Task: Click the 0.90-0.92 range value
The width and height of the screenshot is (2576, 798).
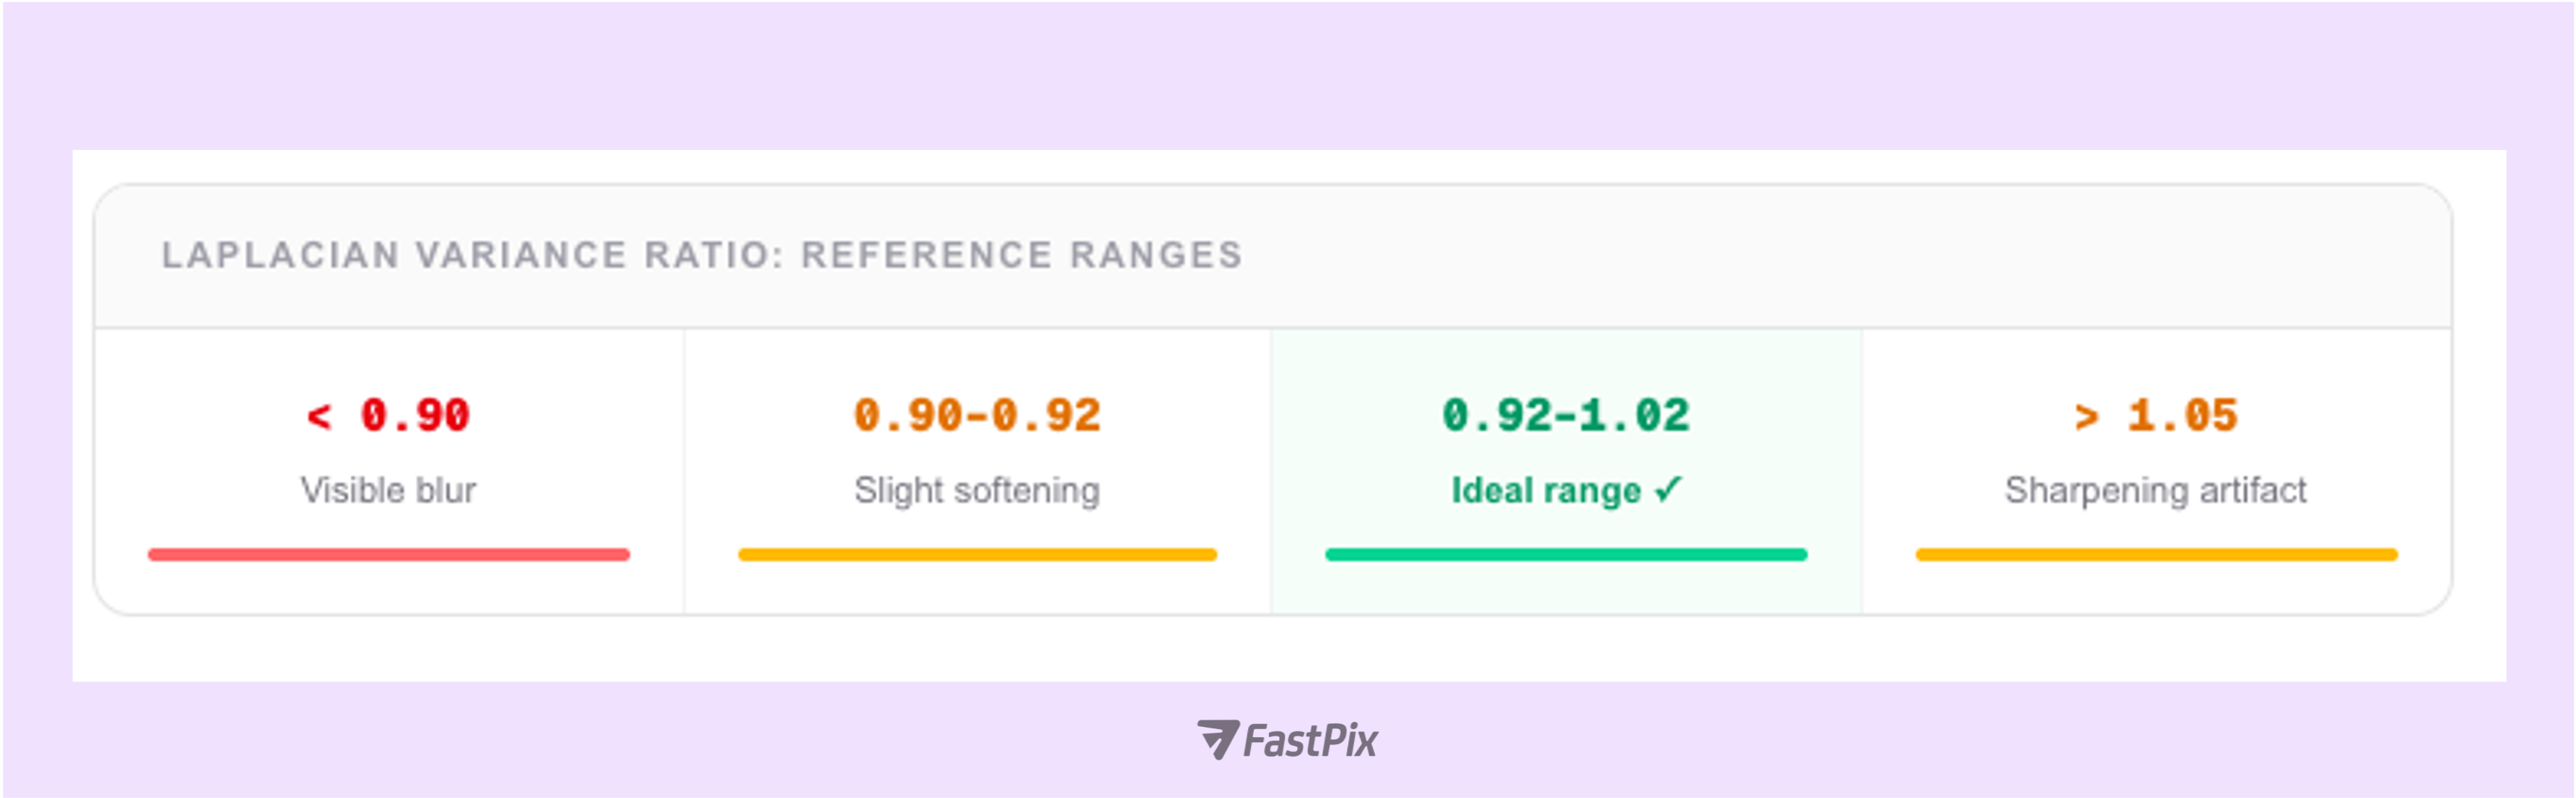Action: pyautogui.click(x=977, y=415)
